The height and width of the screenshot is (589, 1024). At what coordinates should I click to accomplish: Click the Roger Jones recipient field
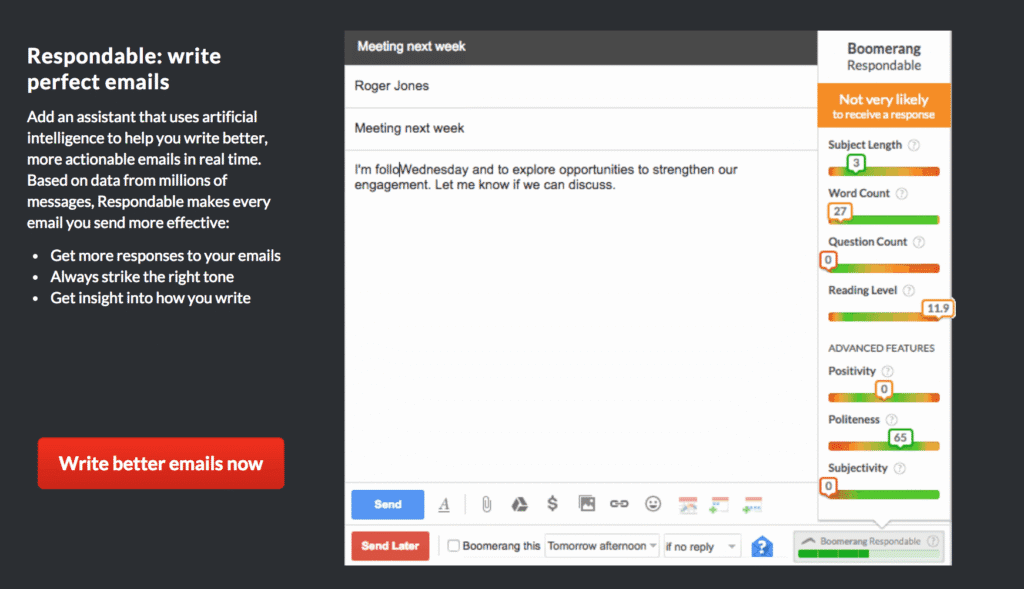coord(580,86)
